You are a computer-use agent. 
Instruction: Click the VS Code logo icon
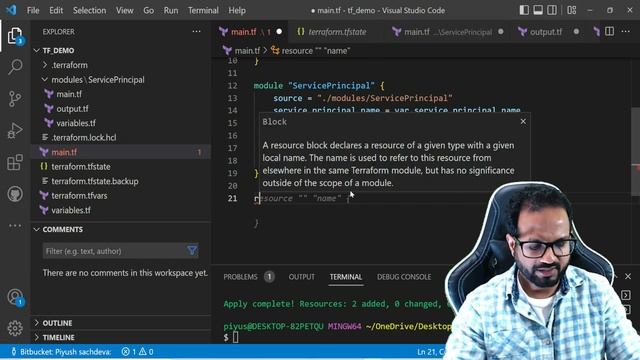tap(11, 10)
